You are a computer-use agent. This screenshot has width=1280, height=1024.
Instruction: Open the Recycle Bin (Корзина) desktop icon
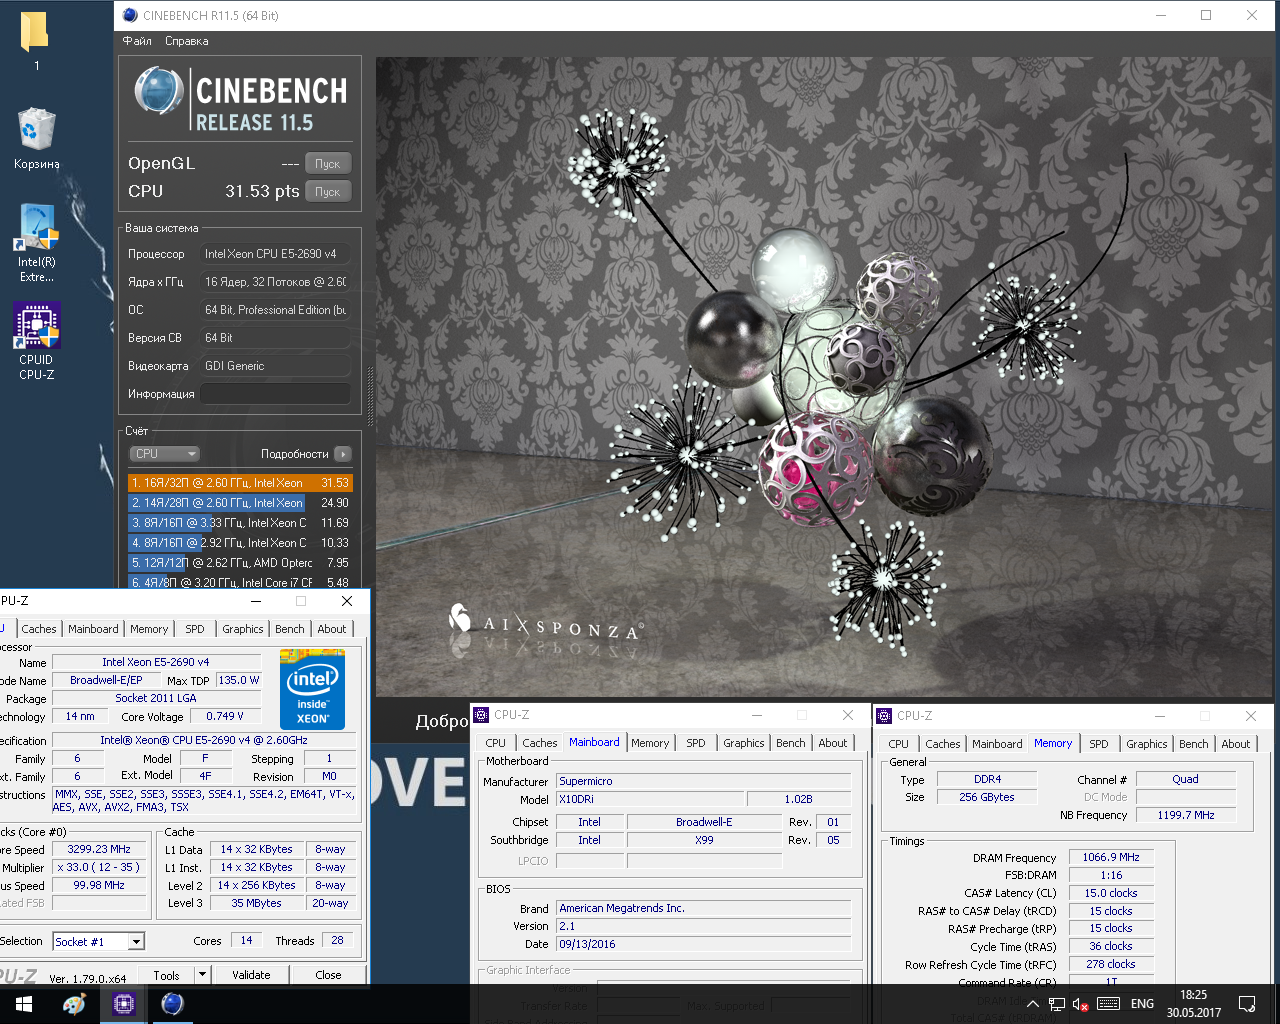[36, 138]
